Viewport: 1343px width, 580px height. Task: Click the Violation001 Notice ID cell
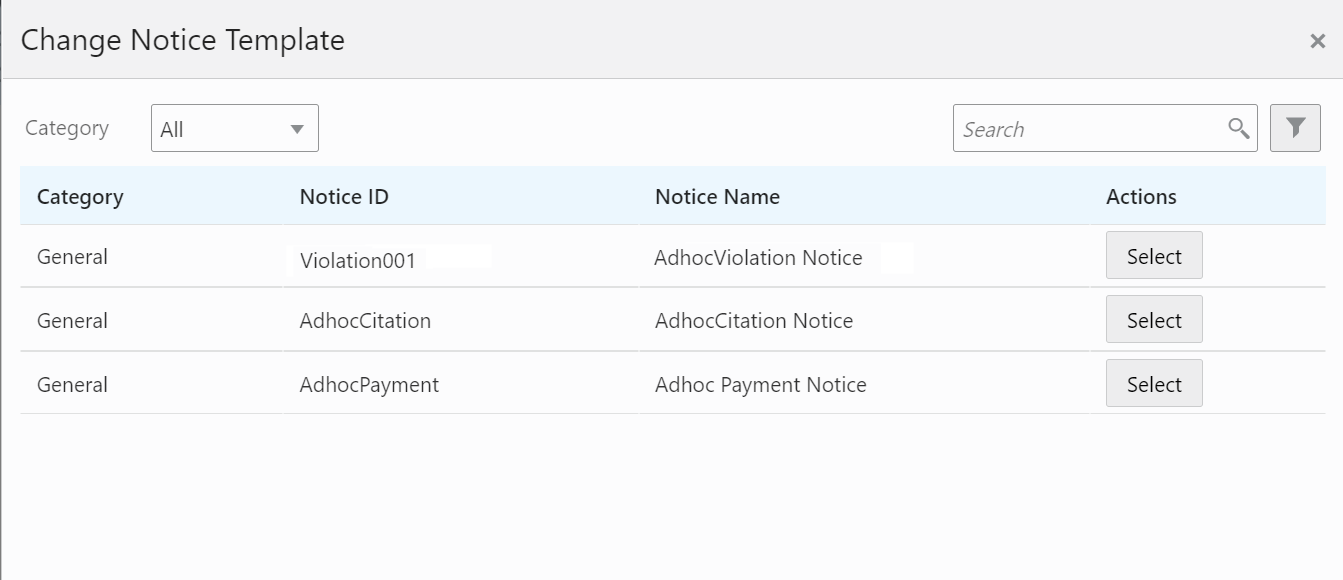pos(357,261)
